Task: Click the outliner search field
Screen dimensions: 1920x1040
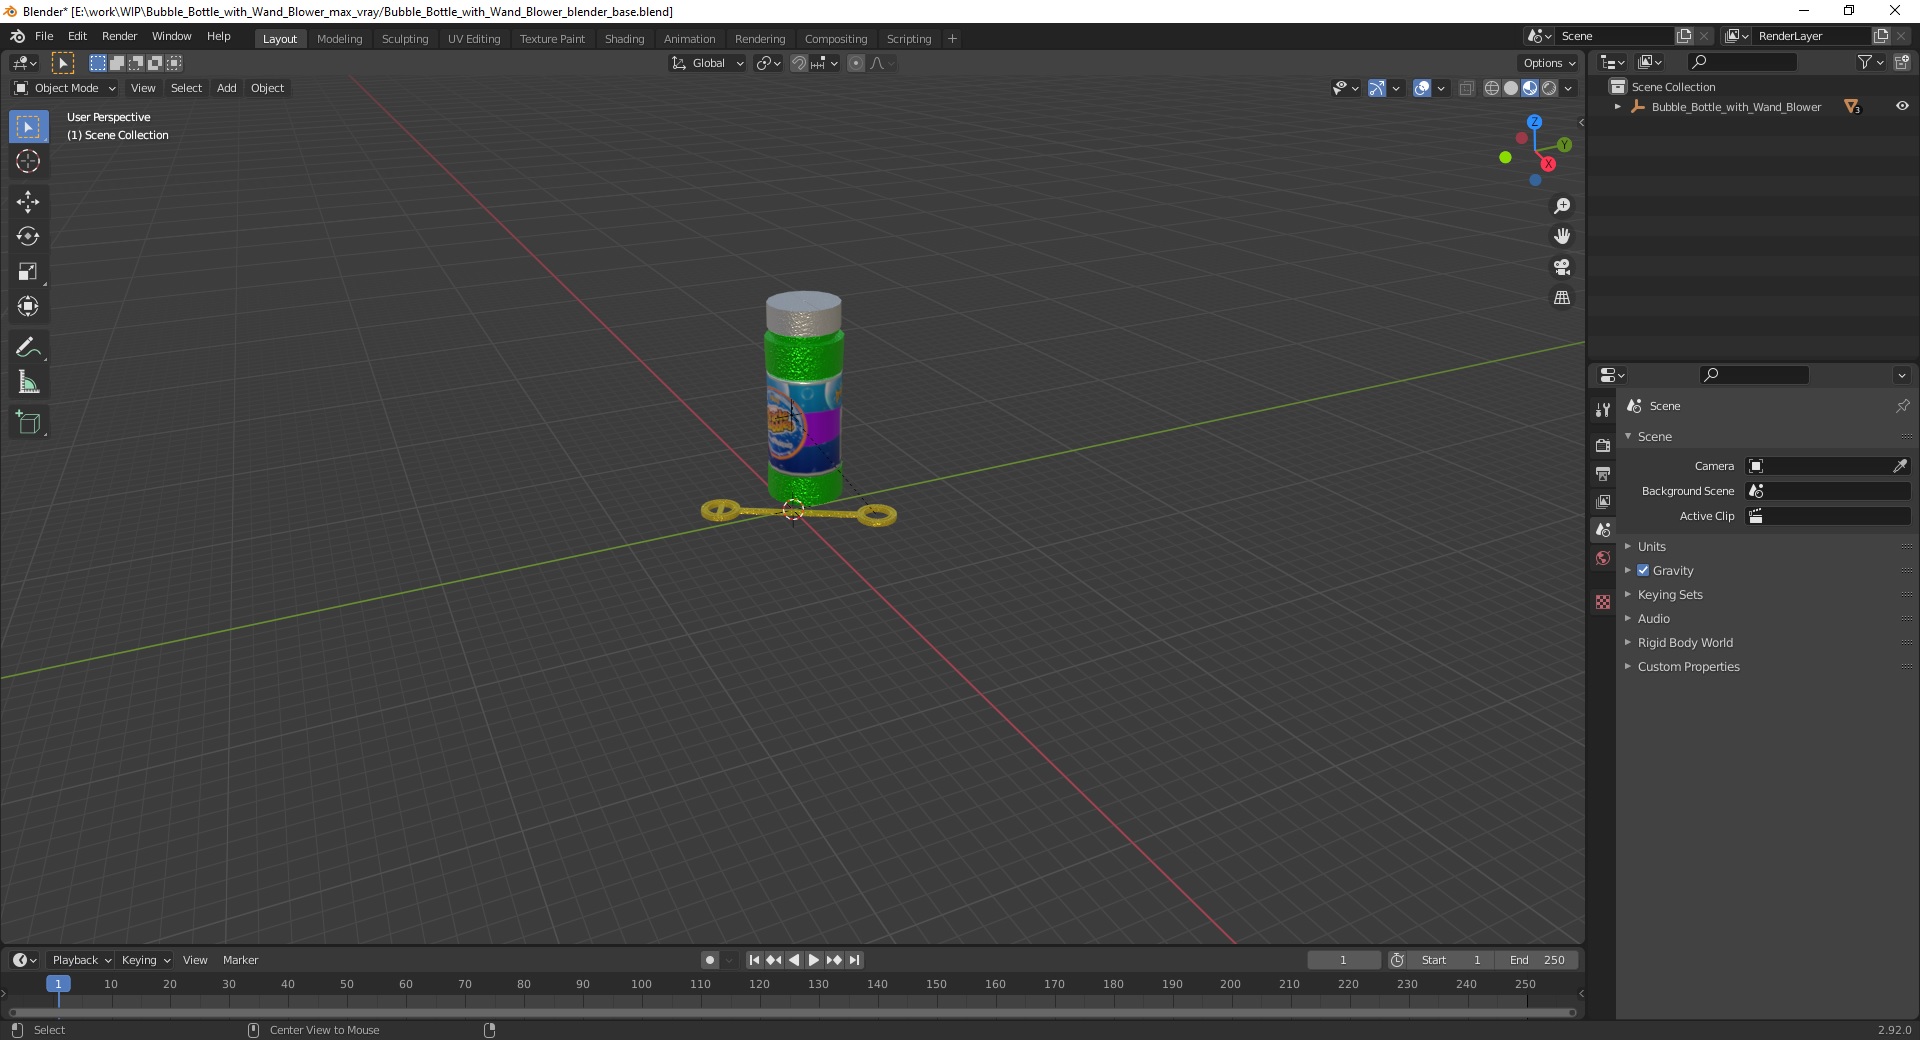Action: point(1741,62)
